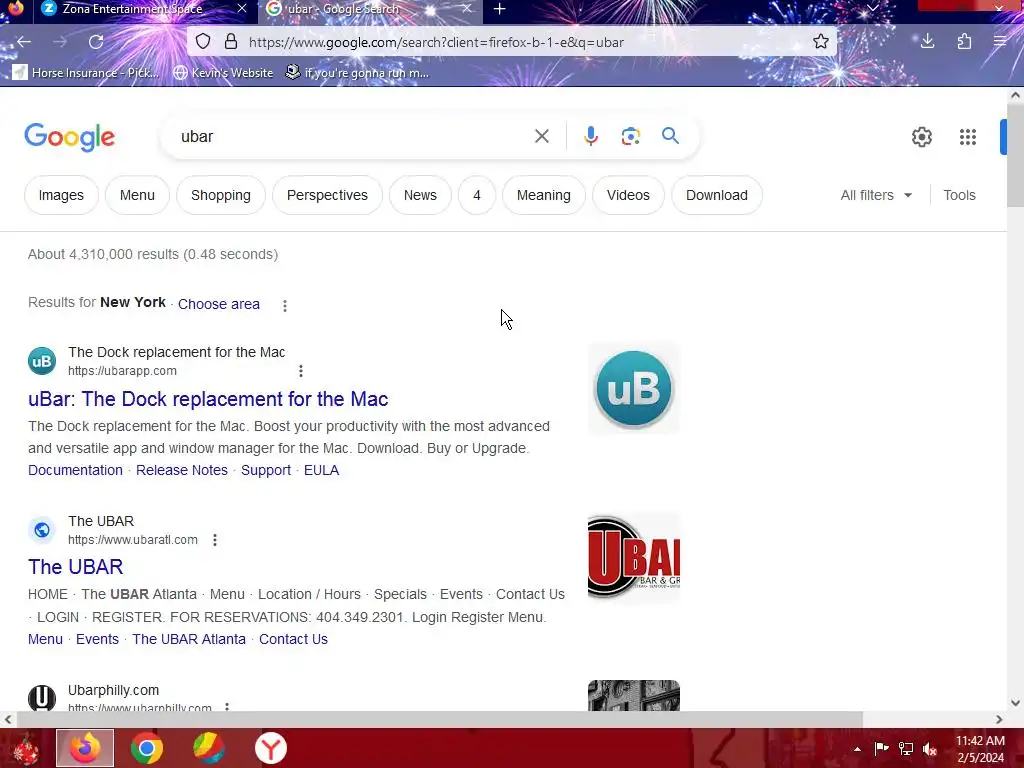Open the Yandex browser taskbar icon
1024x768 pixels.
click(x=270, y=748)
